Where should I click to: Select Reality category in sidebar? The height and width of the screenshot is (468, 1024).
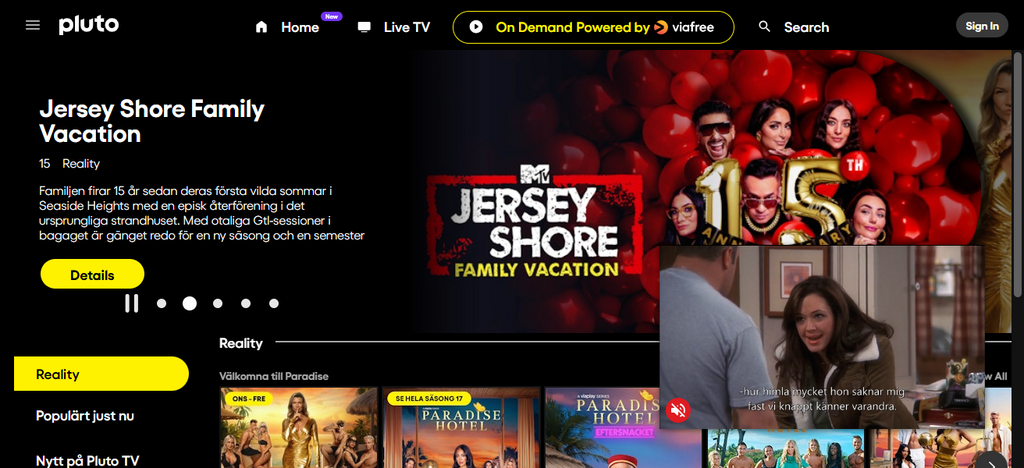click(x=101, y=374)
